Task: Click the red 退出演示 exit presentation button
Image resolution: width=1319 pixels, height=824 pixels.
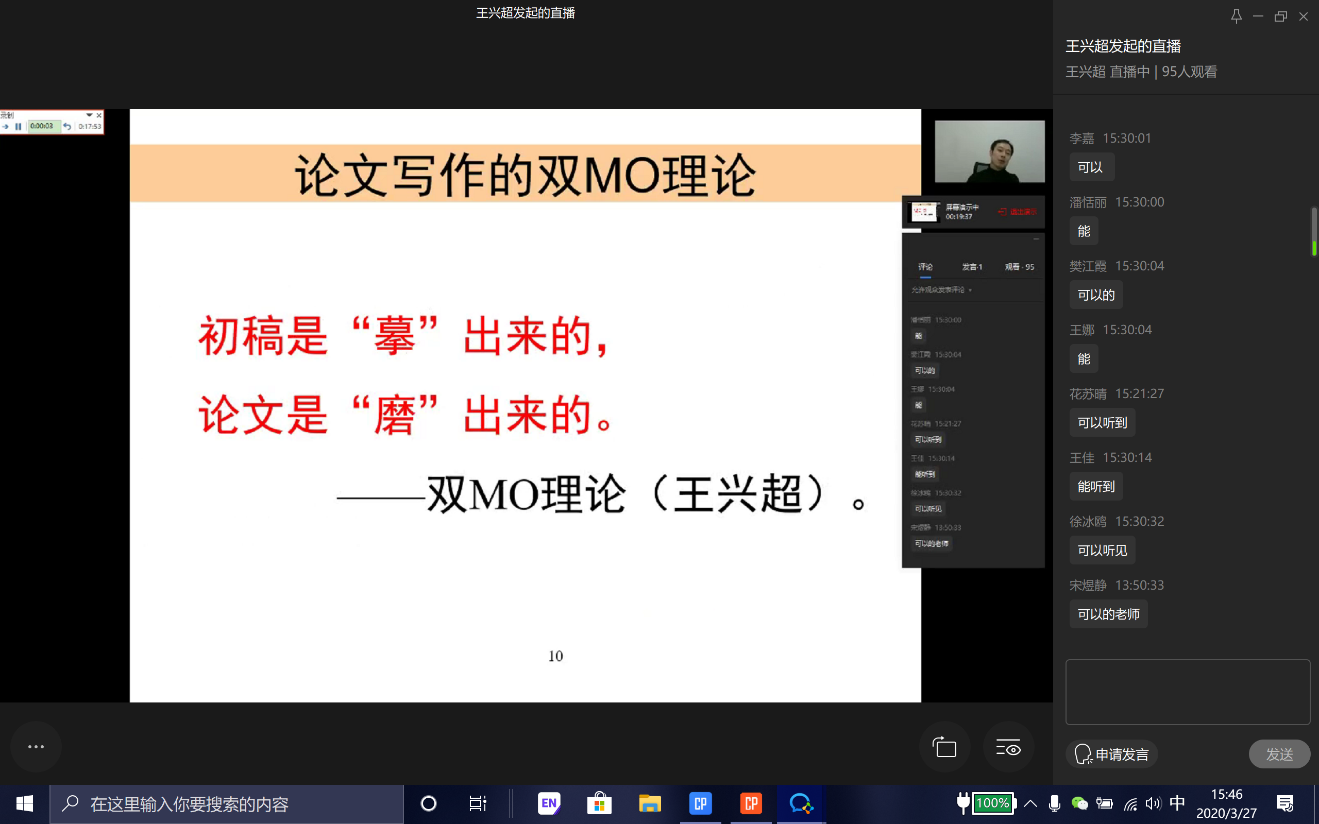Action: click(1017, 212)
